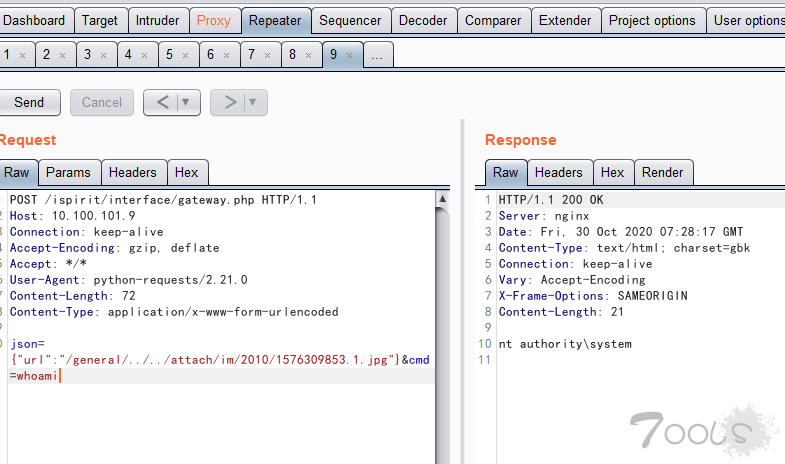Click the Server: nginx response header

[544, 216]
